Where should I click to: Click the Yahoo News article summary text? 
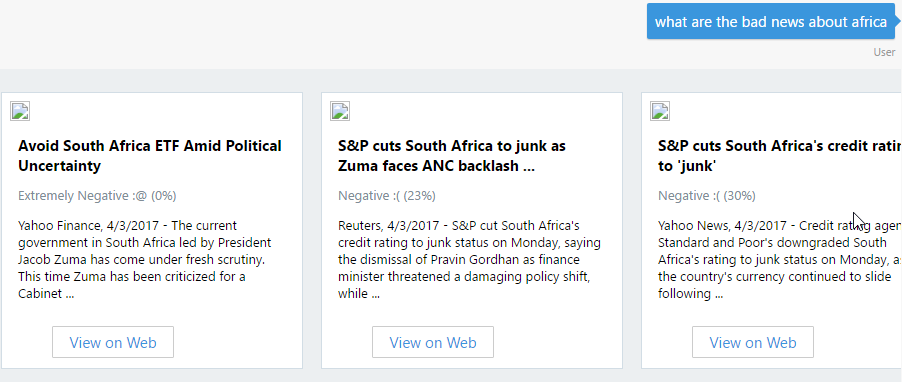pos(779,259)
